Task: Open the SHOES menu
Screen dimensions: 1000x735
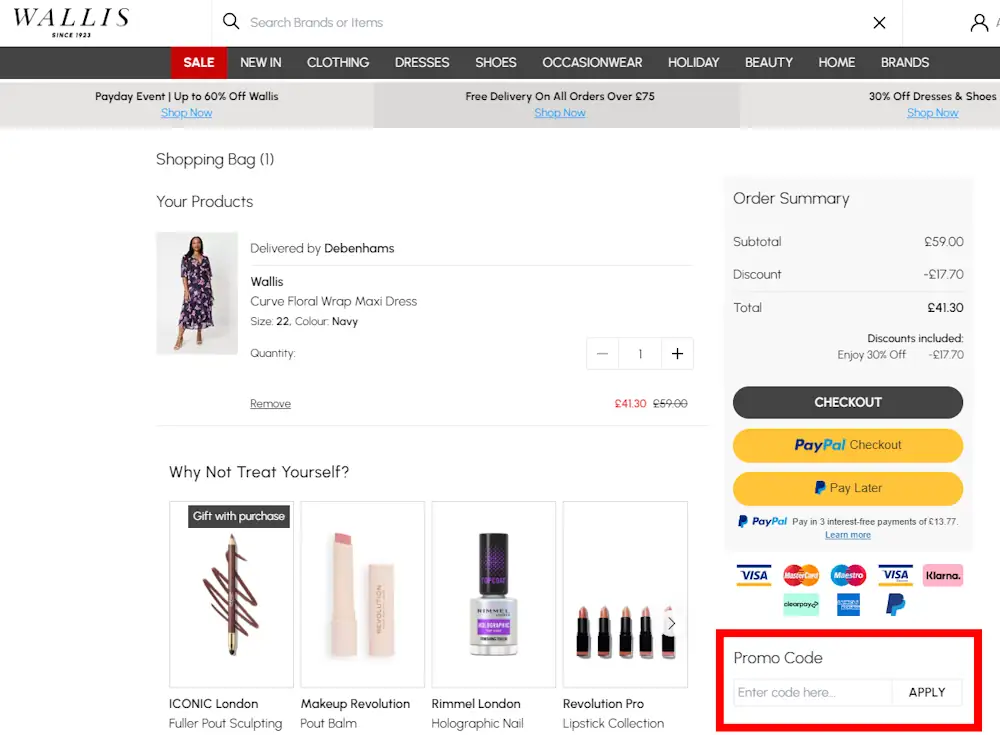Action: (x=496, y=63)
